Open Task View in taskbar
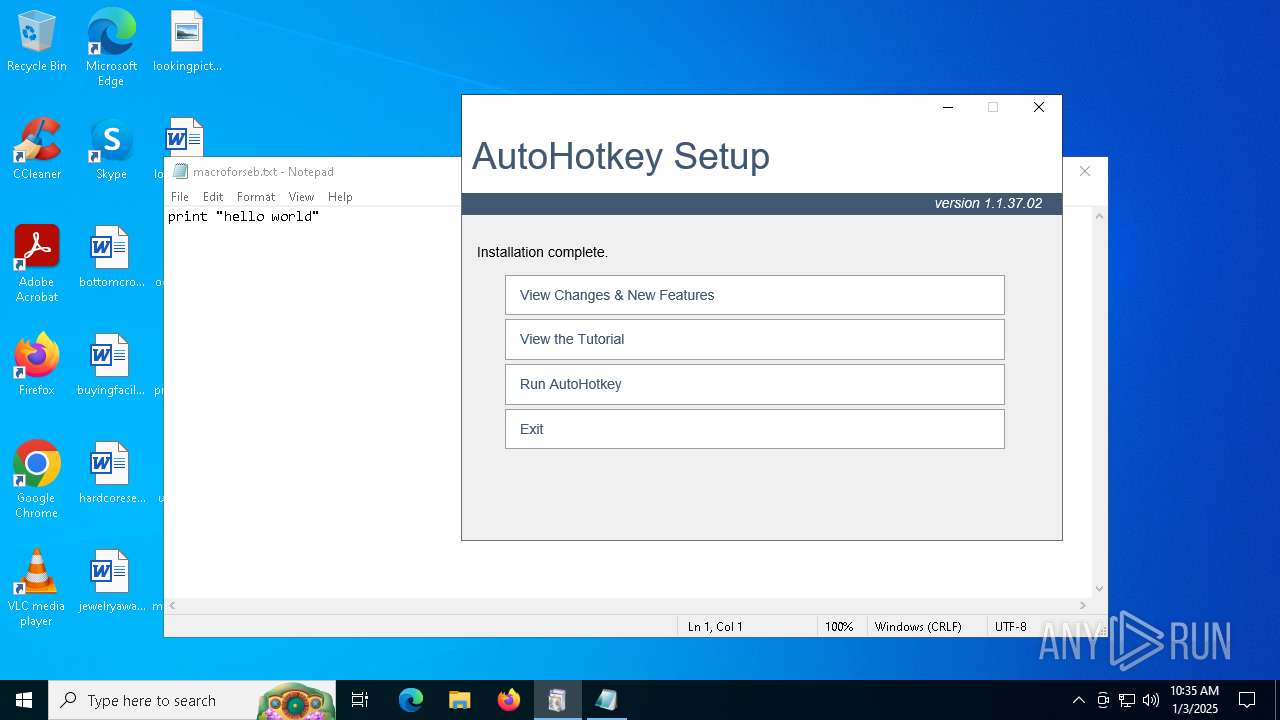 tap(360, 700)
